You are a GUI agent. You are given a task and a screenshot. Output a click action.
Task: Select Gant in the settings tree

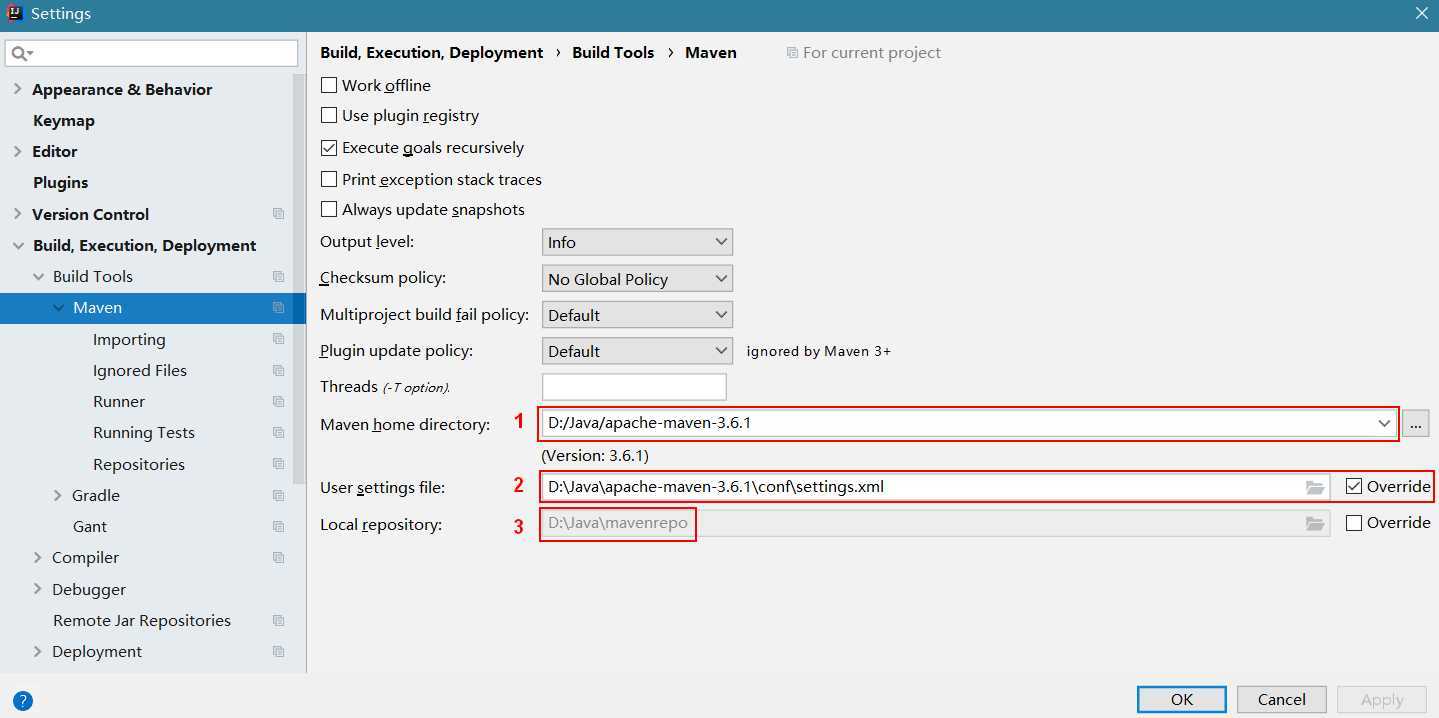tap(90, 526)
